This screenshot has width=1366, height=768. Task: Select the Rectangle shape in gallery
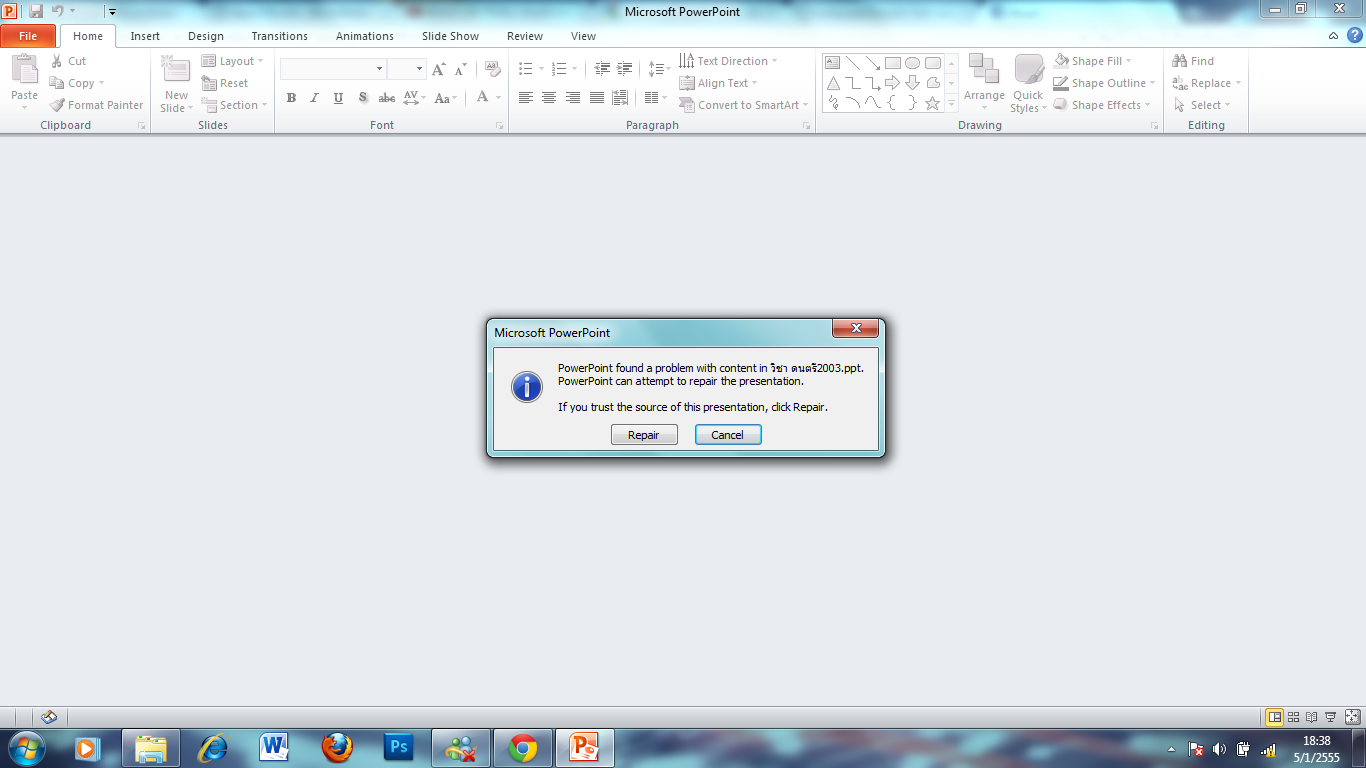(893, 62)
